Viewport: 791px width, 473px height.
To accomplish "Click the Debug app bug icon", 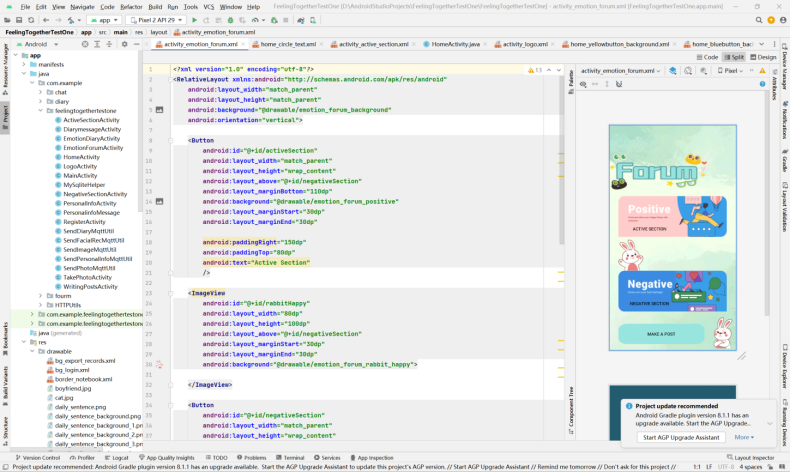I will click(x=231, y=20).
